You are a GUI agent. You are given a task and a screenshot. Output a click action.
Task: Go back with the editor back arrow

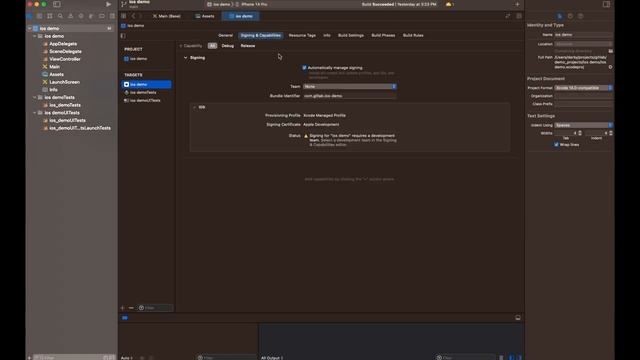pos(133,16)
